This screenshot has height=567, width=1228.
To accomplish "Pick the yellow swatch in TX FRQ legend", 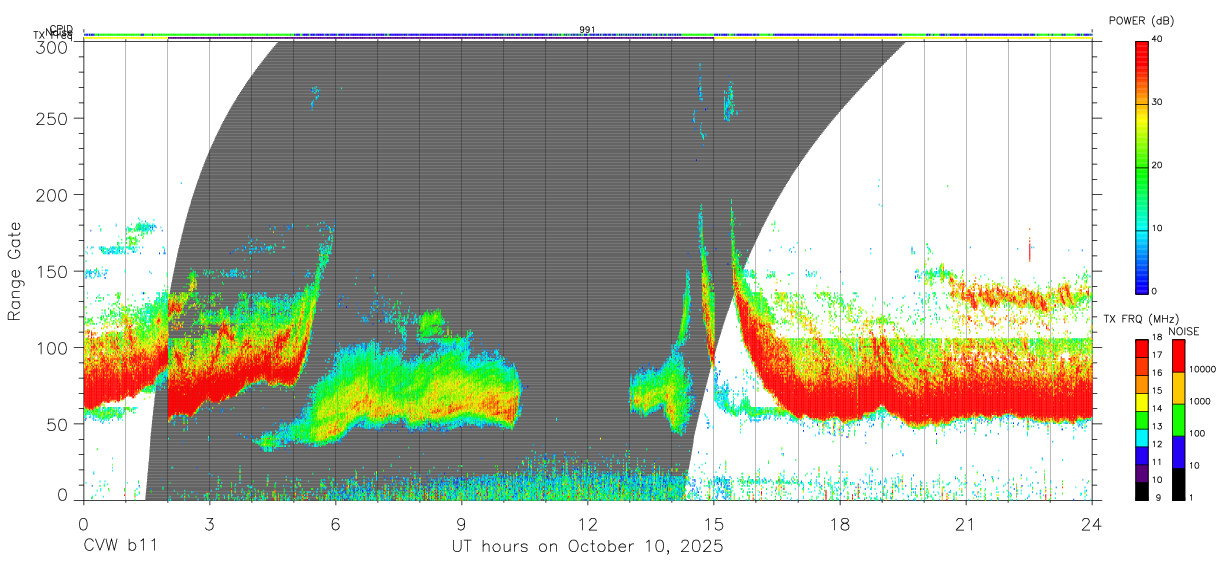I will 1142,402.
